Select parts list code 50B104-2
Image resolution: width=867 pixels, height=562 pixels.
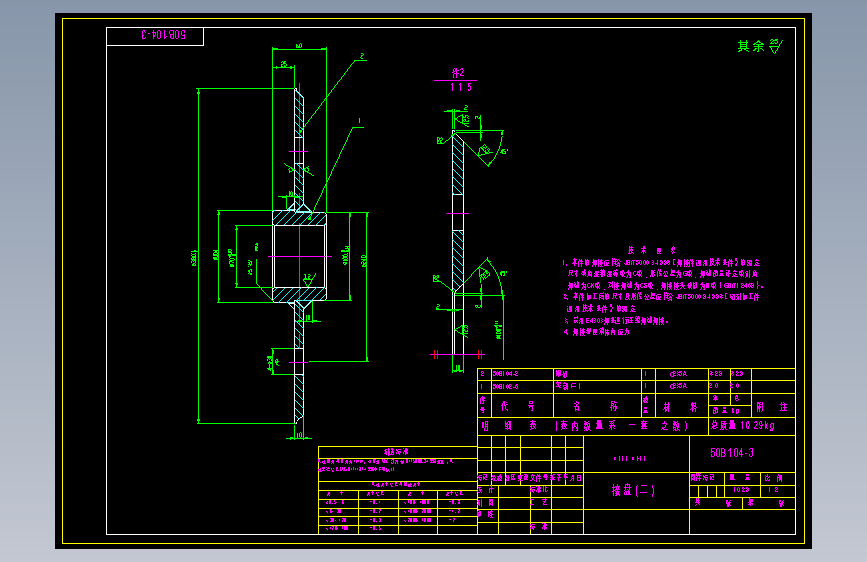505,374
